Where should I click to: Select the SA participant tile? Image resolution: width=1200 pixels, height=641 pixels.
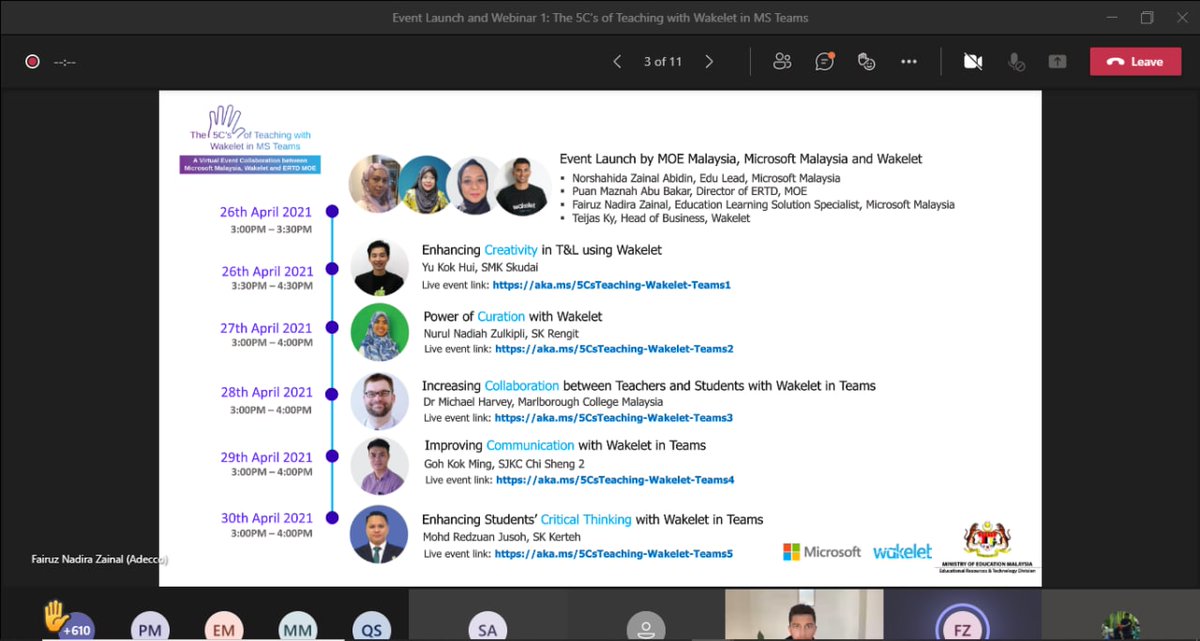click(x=487, y=615)
